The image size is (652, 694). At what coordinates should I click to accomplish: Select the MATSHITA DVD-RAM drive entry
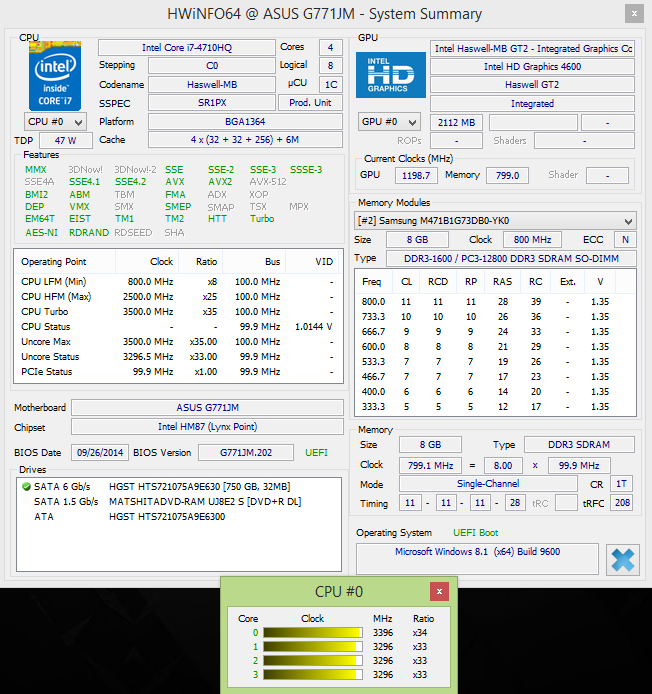coord(178,501)
